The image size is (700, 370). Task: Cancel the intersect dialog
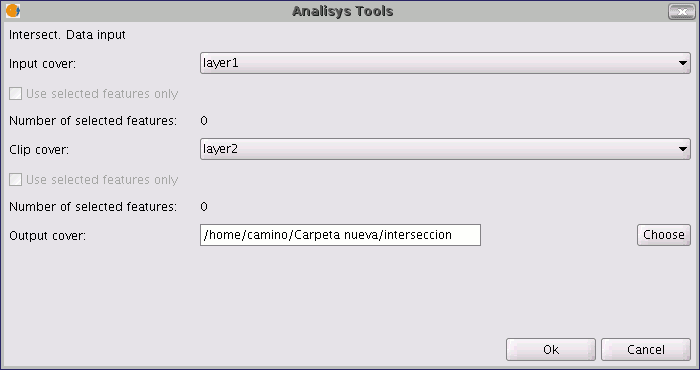coord(646,349)
